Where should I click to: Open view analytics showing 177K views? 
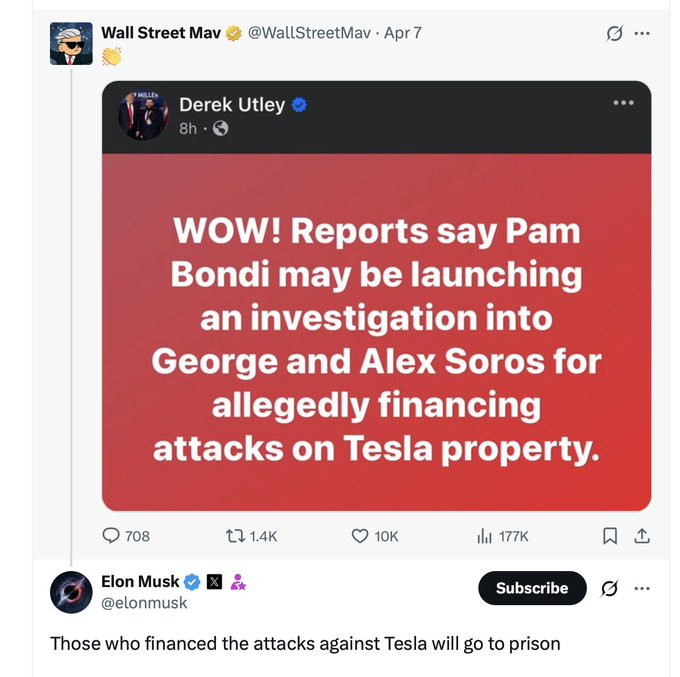click(485, 536)
